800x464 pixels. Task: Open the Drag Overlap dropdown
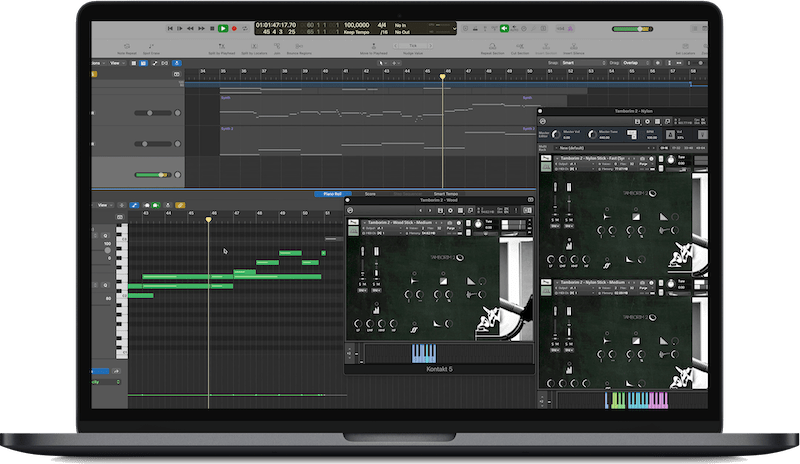tap(636, 63)
